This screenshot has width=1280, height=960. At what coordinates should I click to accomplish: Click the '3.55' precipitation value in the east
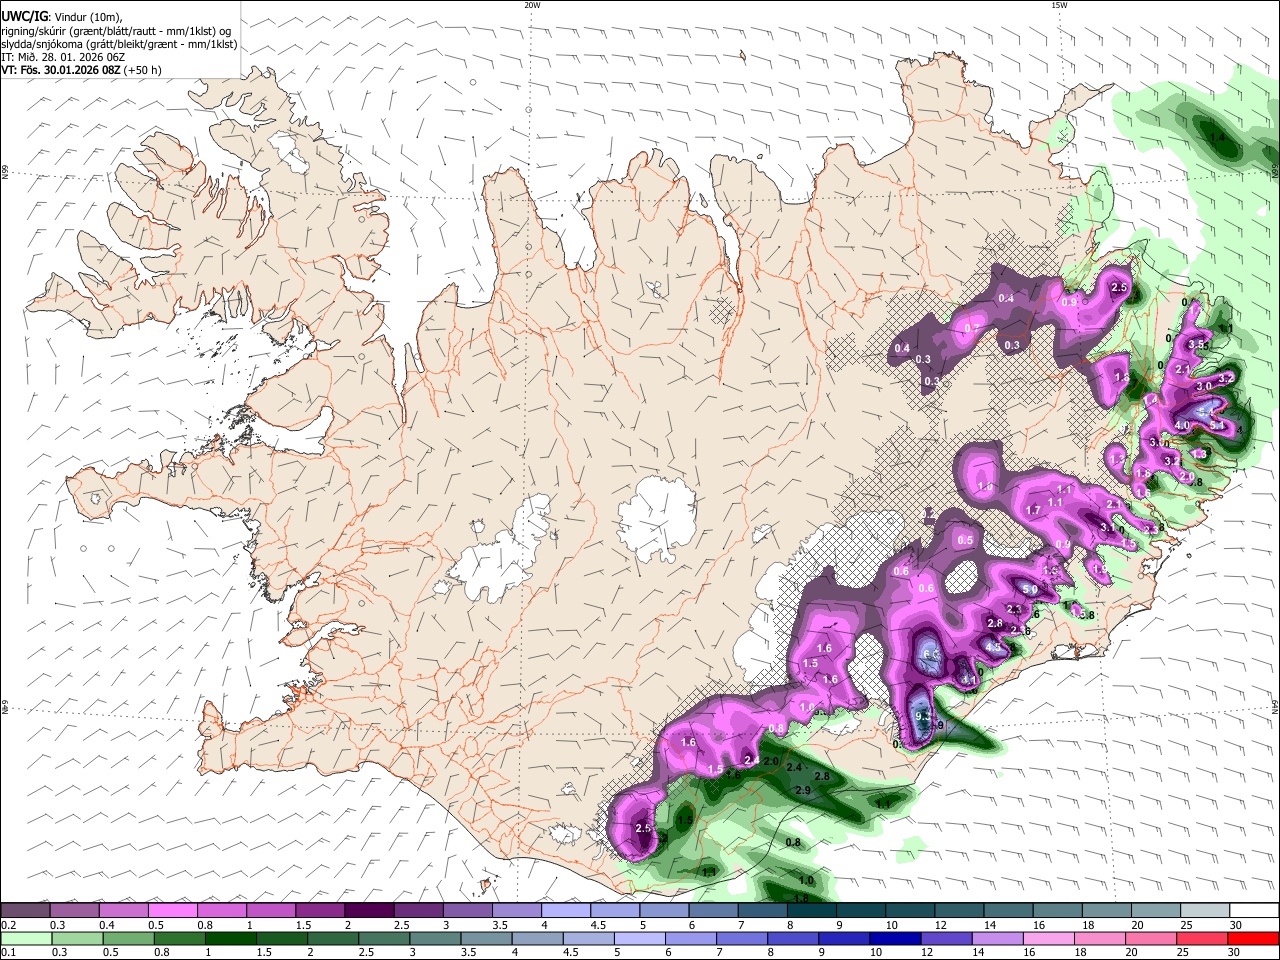point(1198,345)
